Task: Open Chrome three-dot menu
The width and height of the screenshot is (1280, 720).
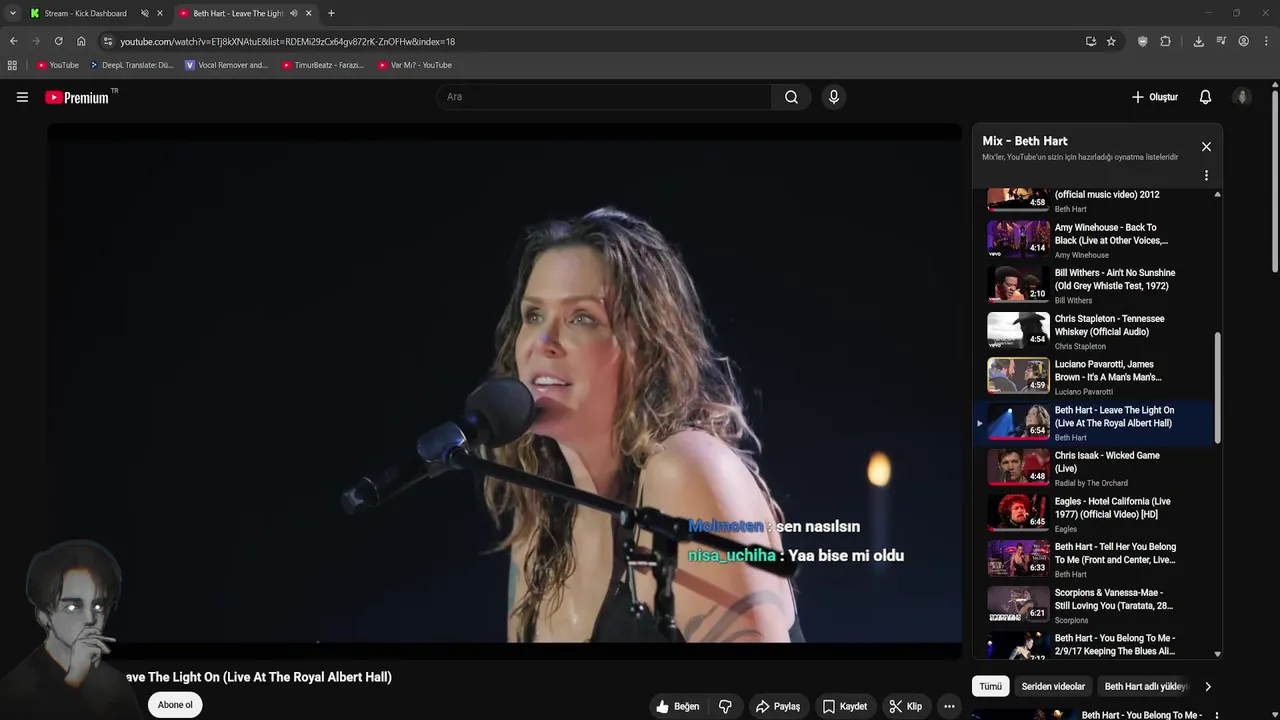Action: click(1266, 41)
